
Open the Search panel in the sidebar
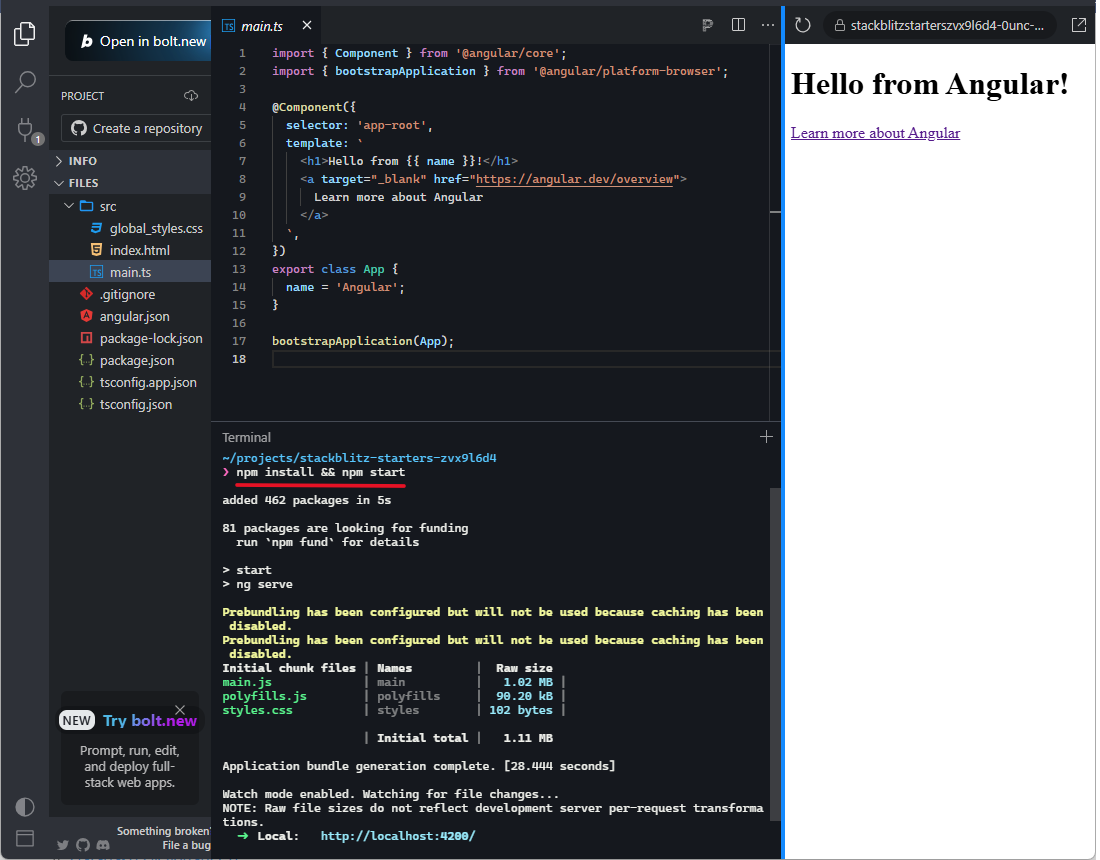click(x=25, y=82)
